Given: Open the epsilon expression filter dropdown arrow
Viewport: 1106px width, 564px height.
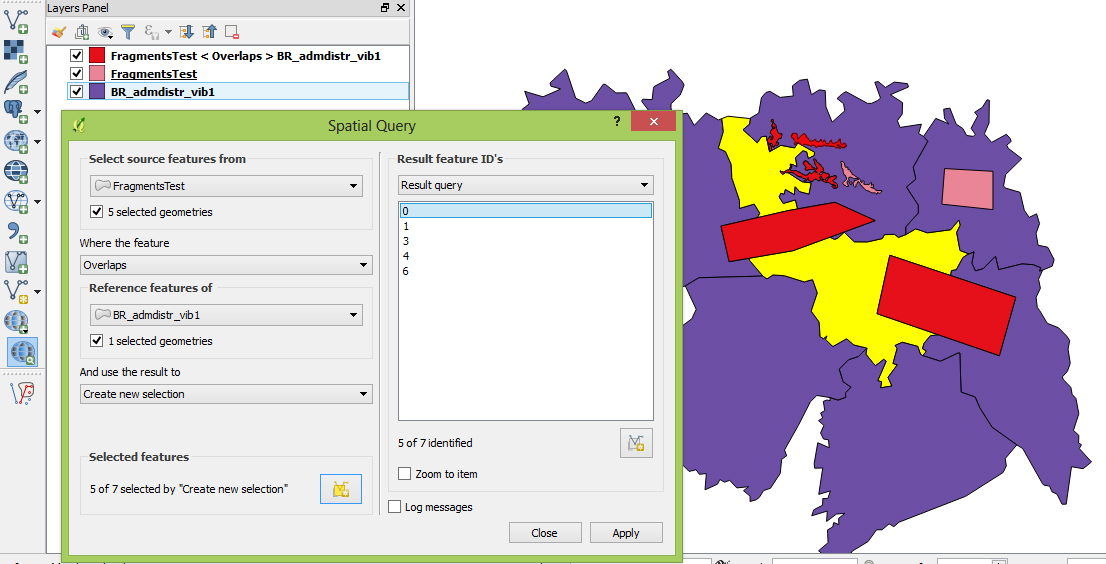Looking at the screenshot, I should click(x=168, y=32).
